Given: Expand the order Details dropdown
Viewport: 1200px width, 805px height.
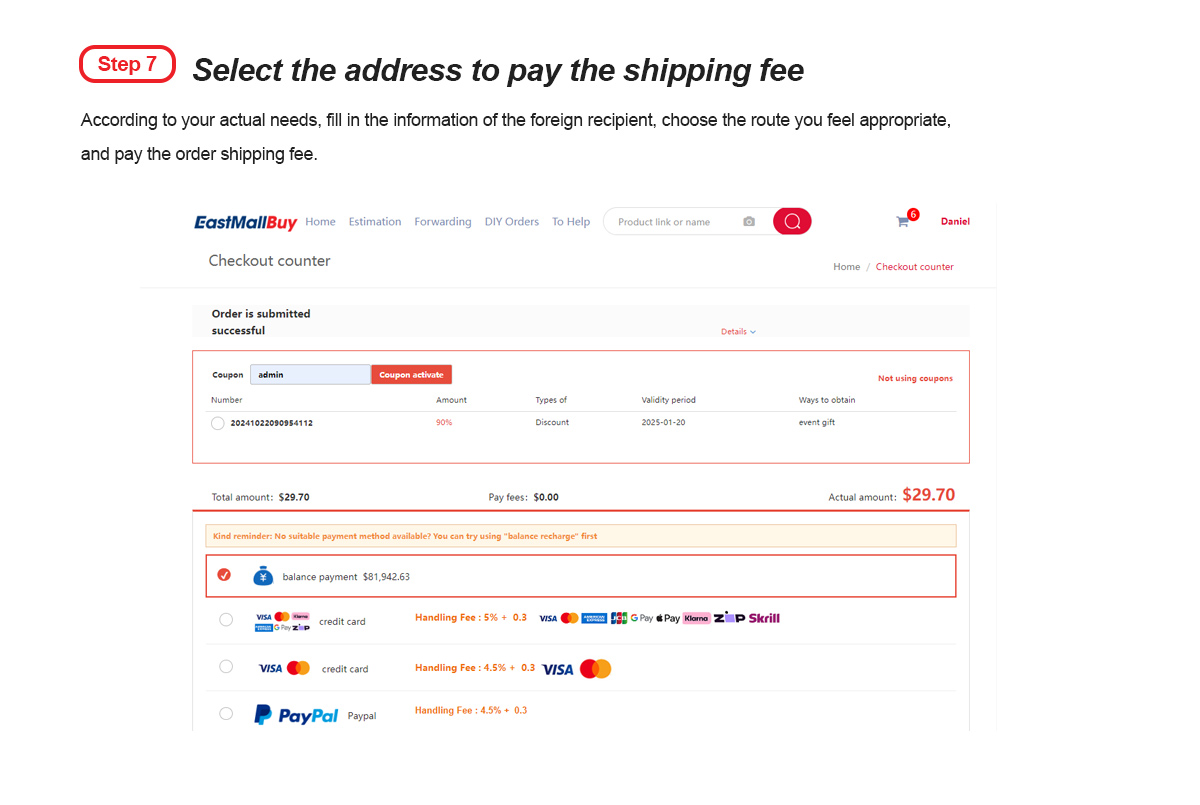Looking at the screenshot, I should pyautogui.click(x=738, y=332).
